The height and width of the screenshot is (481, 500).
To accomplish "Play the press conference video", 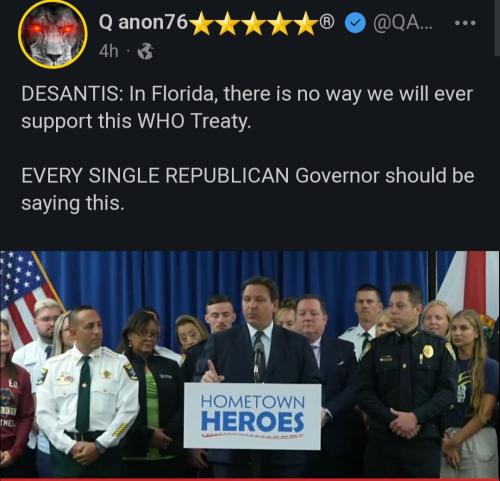I will pos(250,365).
